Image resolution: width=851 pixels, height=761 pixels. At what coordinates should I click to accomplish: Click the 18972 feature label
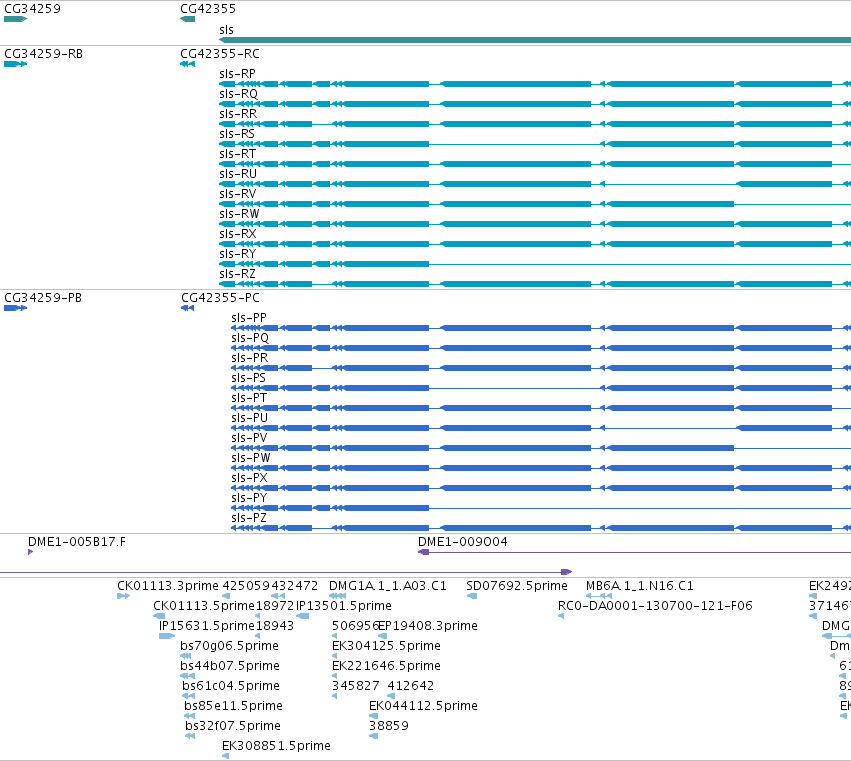(275, 606)
